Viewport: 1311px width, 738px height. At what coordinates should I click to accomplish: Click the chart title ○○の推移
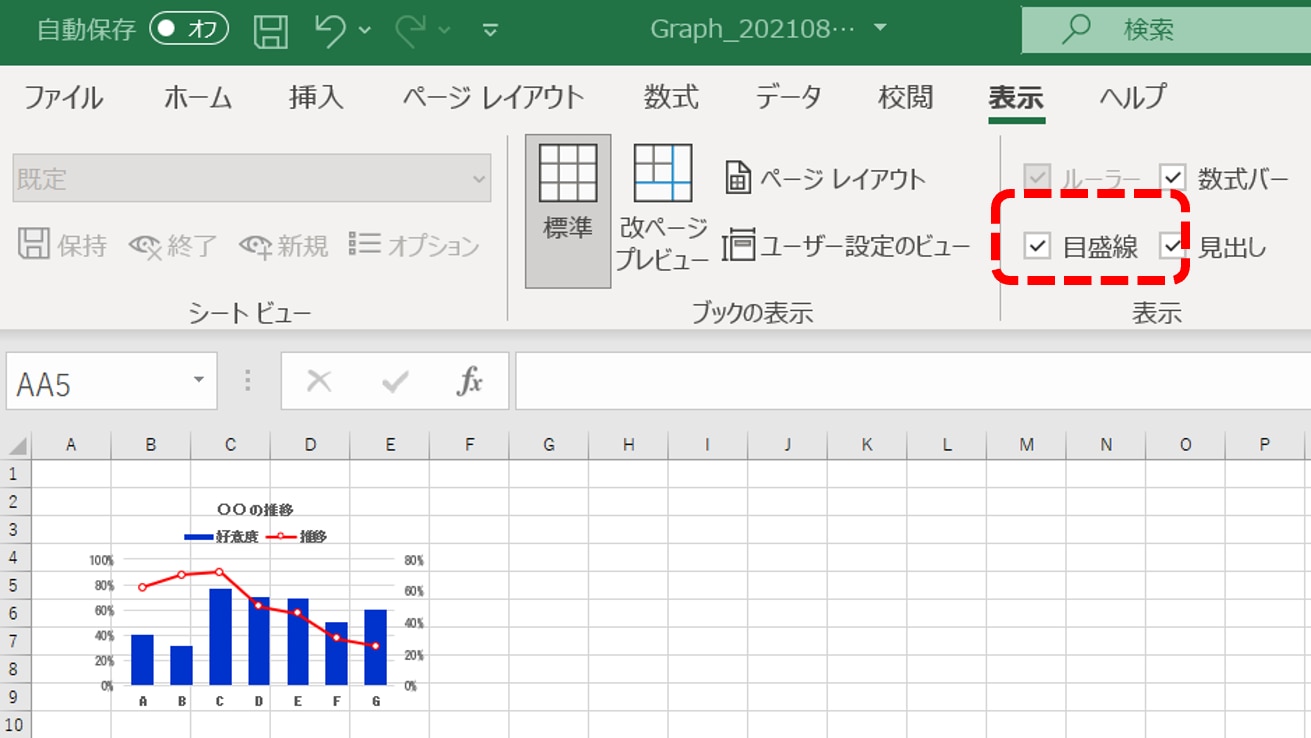click(x=256, y=510)
